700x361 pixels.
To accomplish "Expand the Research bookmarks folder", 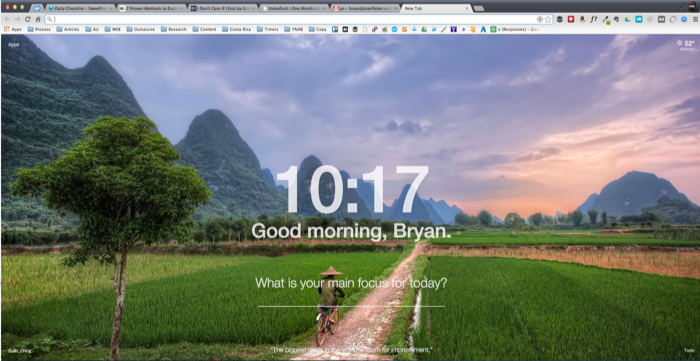I will pos(174,29).
